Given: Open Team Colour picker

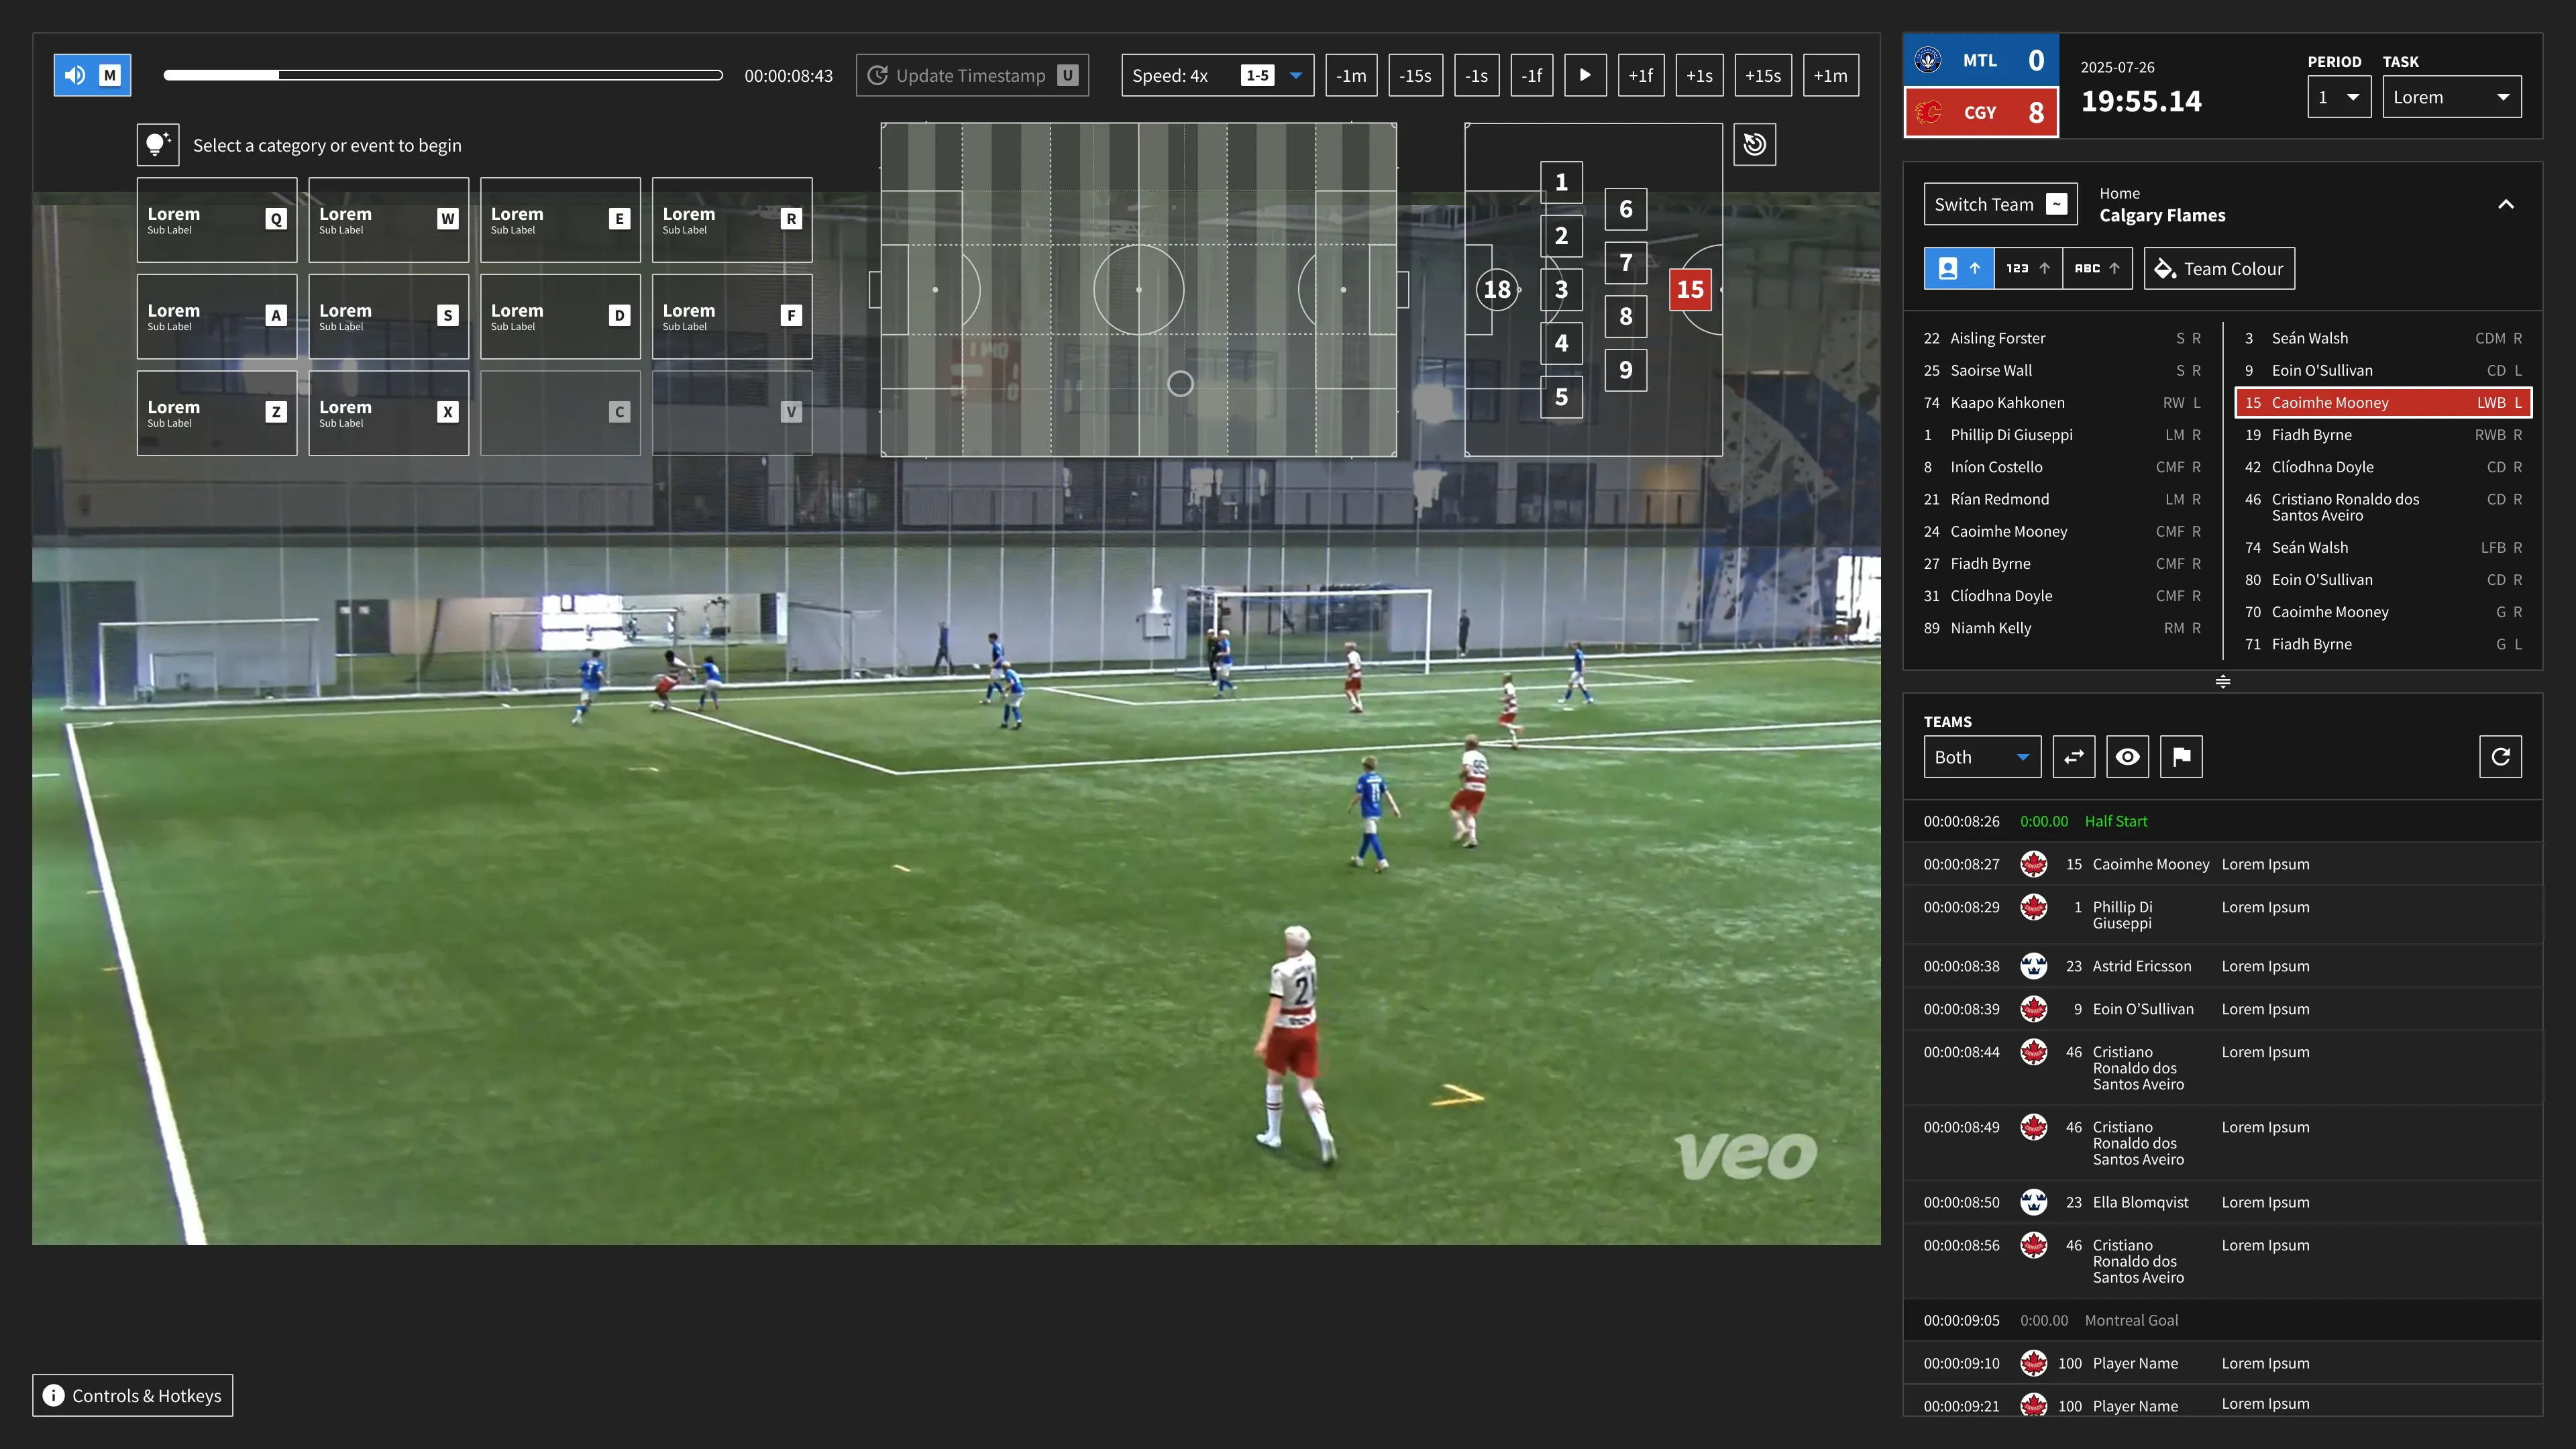Looking at the screenshot, I should (x=2219, y=268).
